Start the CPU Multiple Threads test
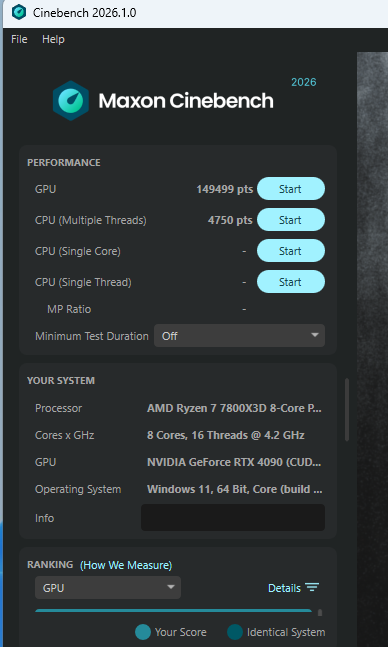Image resolution: width=388 pixels, height=647 pixels. pyautogui.click(x=291, y=220)
